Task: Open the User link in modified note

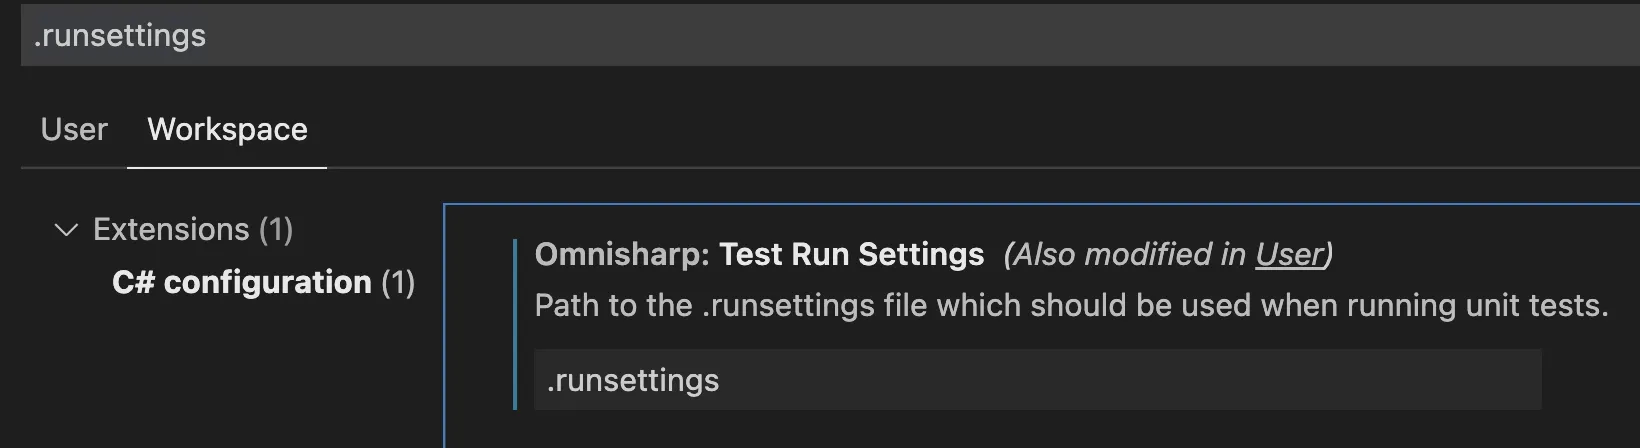Action: [x=1289, y=255]
